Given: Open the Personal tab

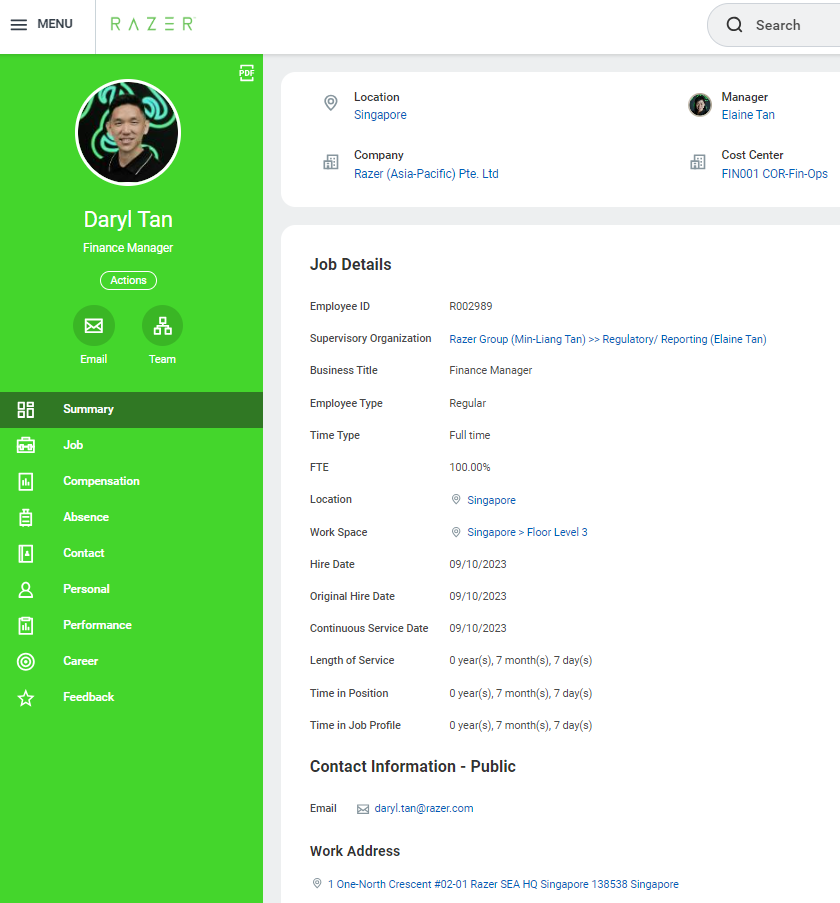Looking at the screenshot, I should pos(131,589).
